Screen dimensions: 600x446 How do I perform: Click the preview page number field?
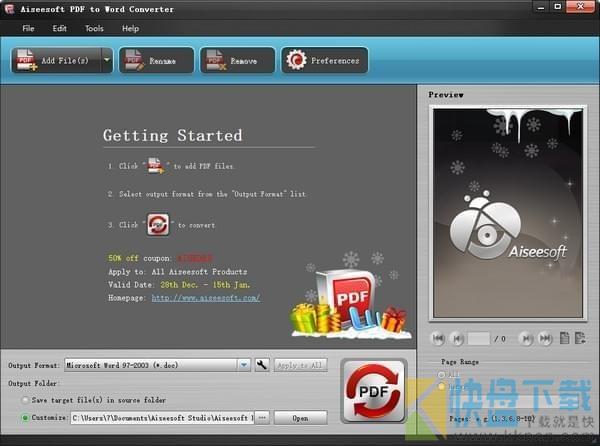pos(478,339)
